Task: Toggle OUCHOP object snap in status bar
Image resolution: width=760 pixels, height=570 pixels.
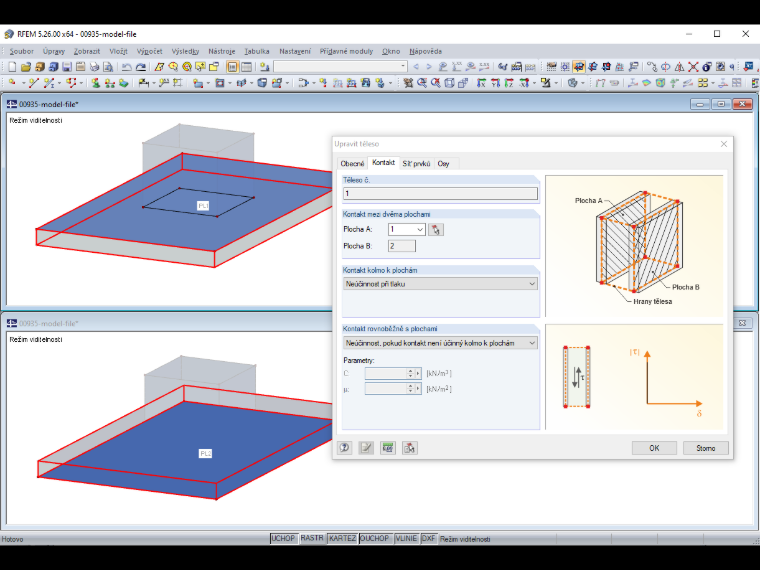Action: coord(374,538)
